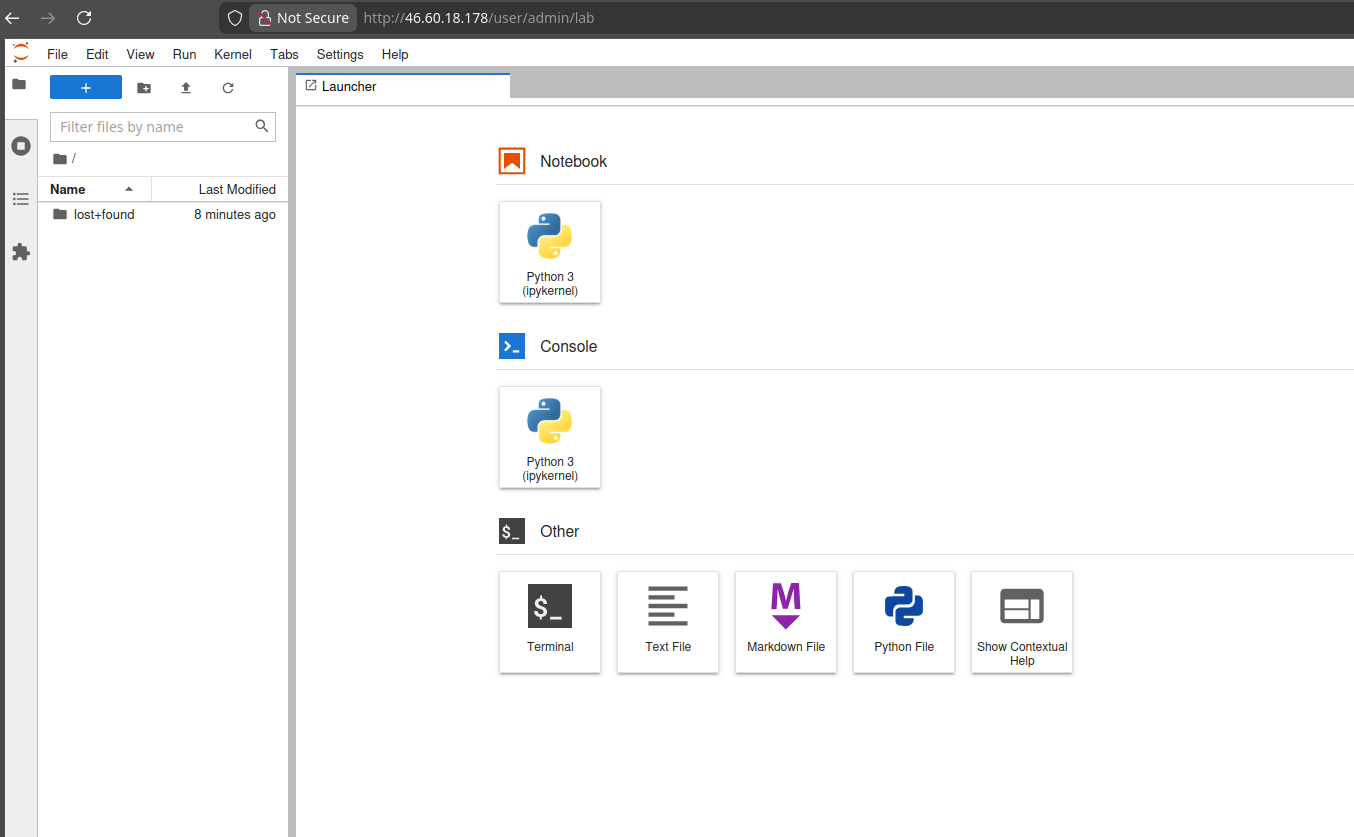
Task: Open the Extension Manager puzzle icon
Action: (x=20, y=252)
